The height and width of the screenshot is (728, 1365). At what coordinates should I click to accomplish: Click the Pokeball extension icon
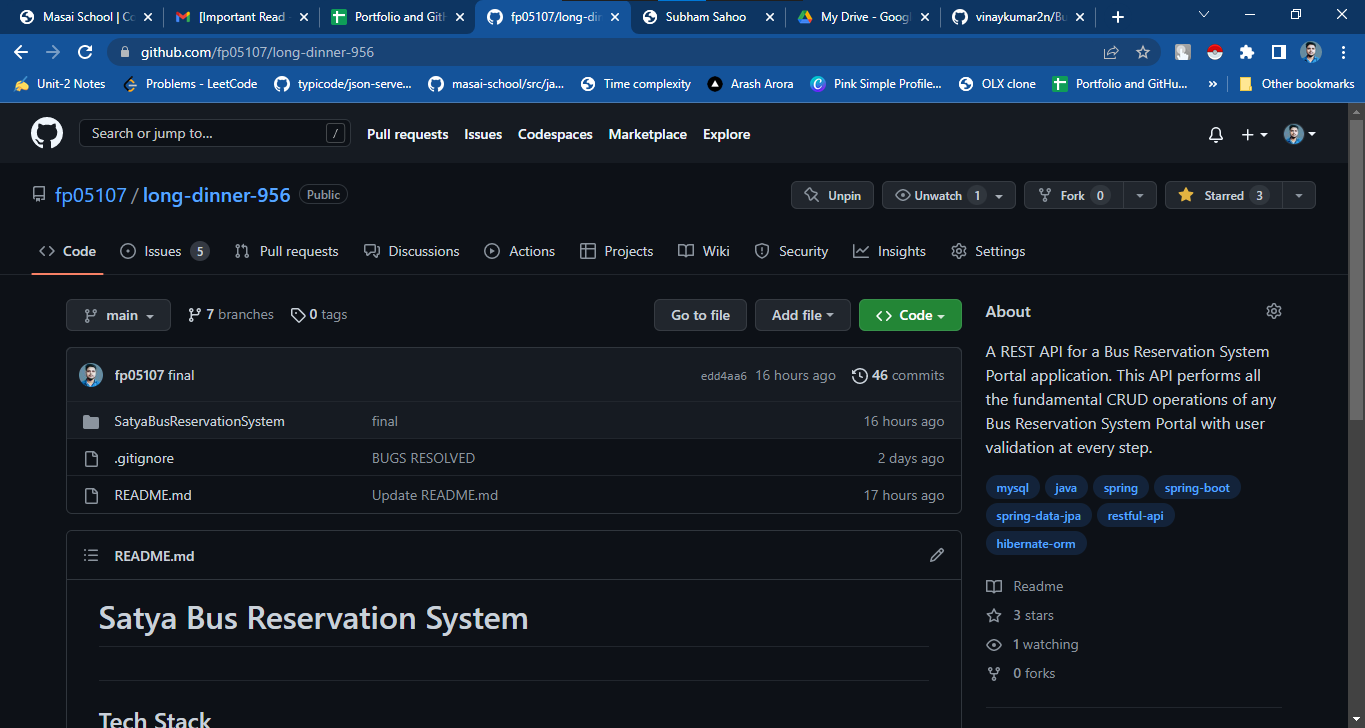pos(1215,52)
